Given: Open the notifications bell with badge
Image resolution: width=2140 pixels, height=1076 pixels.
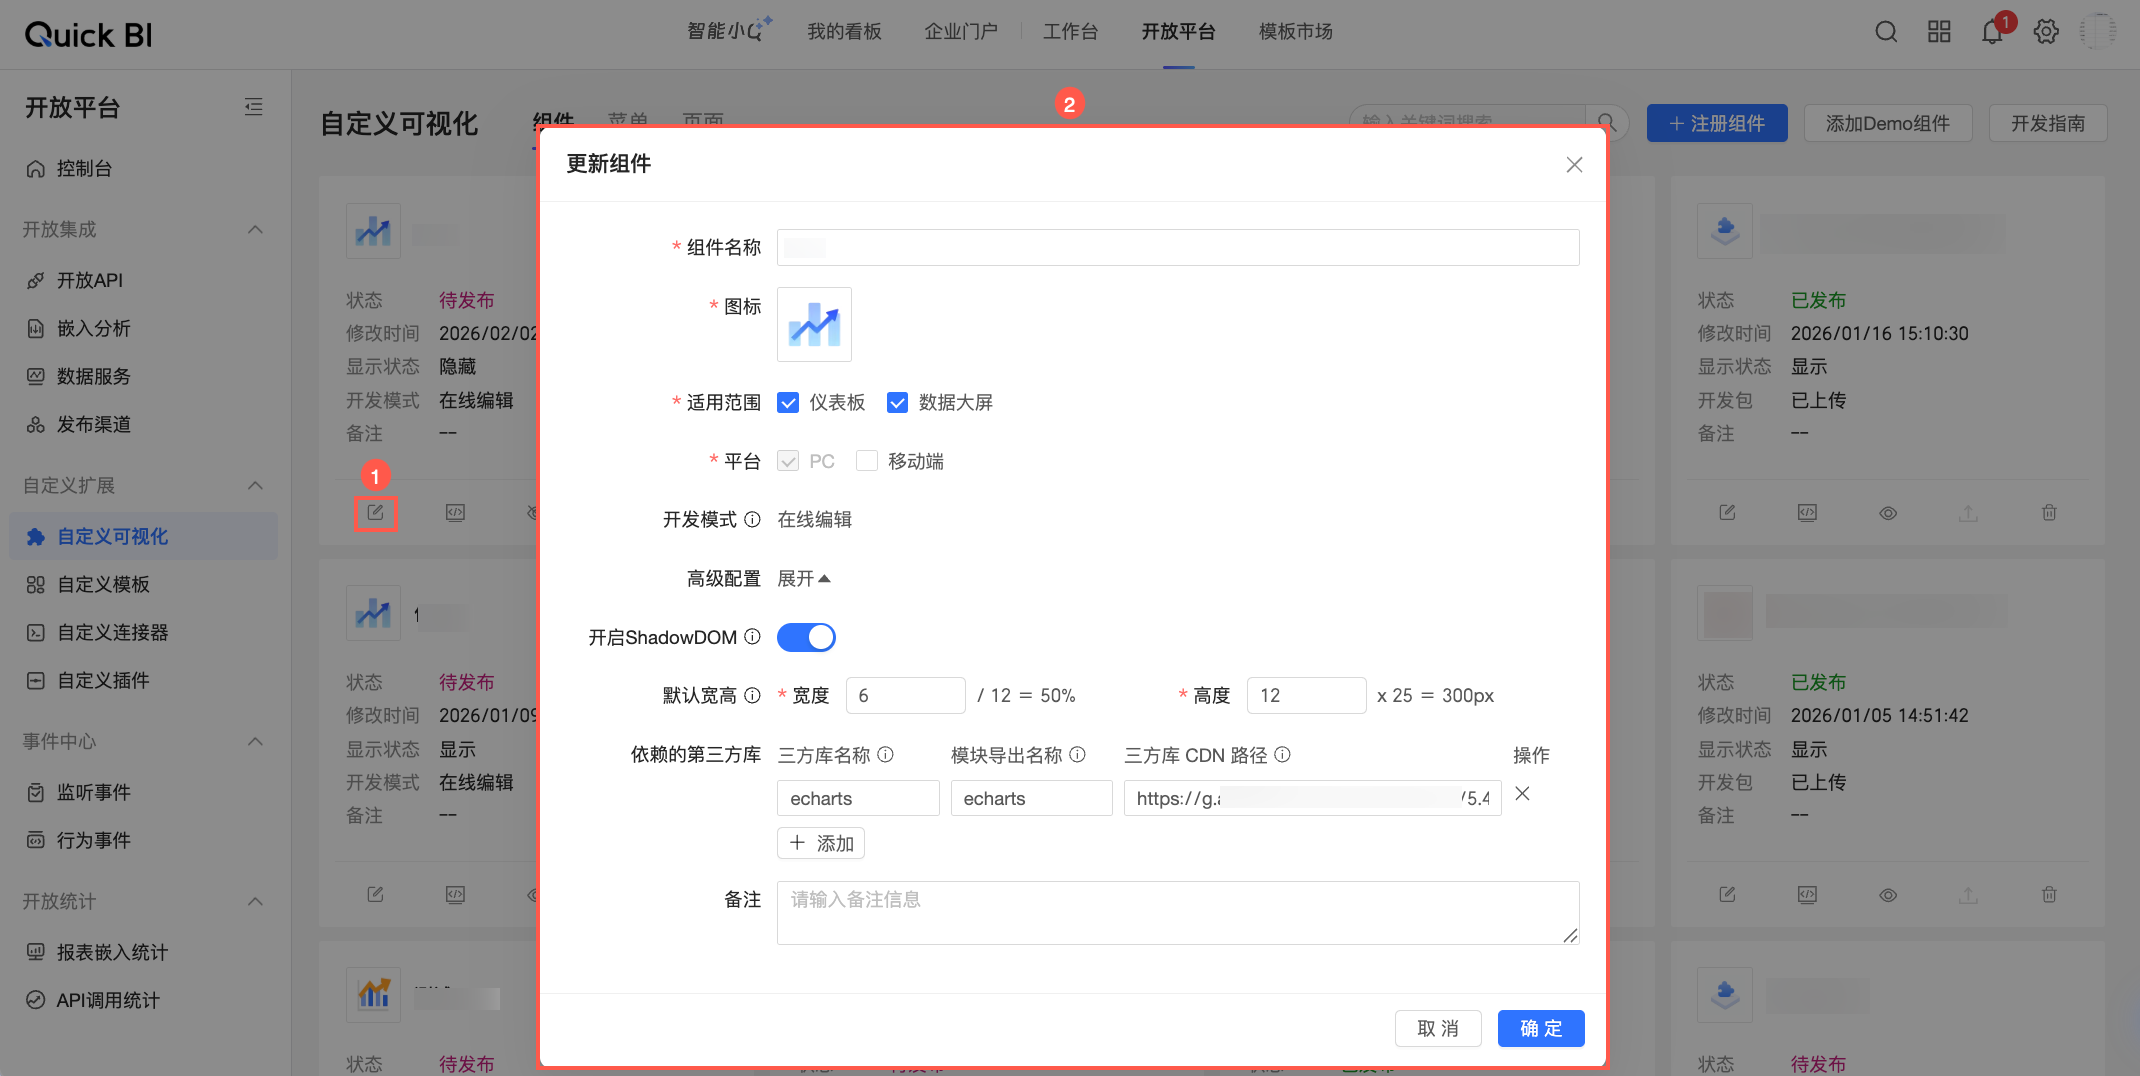Looking at the screenshot, I should (1992, 32).
